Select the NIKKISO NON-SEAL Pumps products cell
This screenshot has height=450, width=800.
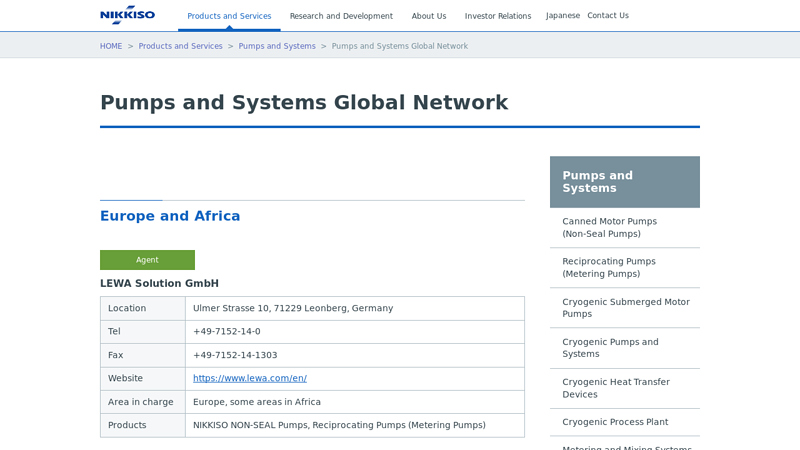(x=355, y=425)
